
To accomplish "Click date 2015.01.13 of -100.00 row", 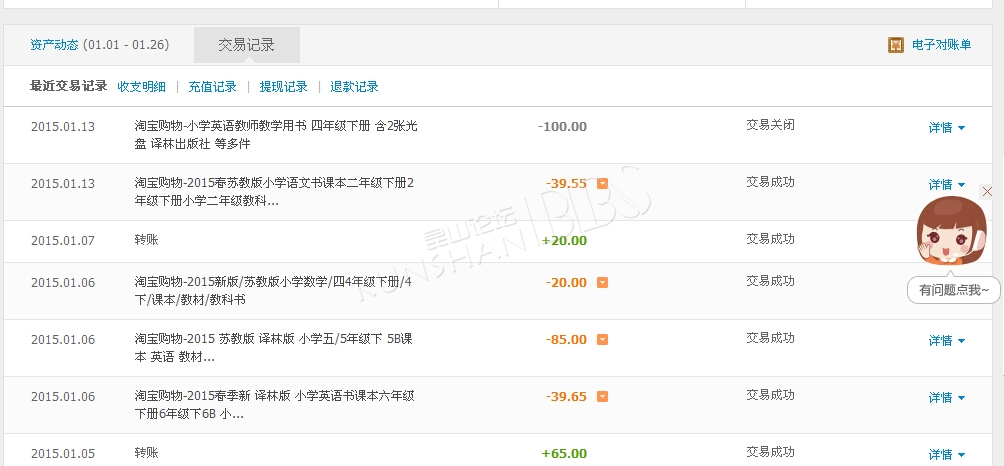I will pyautogui.click(x=63, y=126).
